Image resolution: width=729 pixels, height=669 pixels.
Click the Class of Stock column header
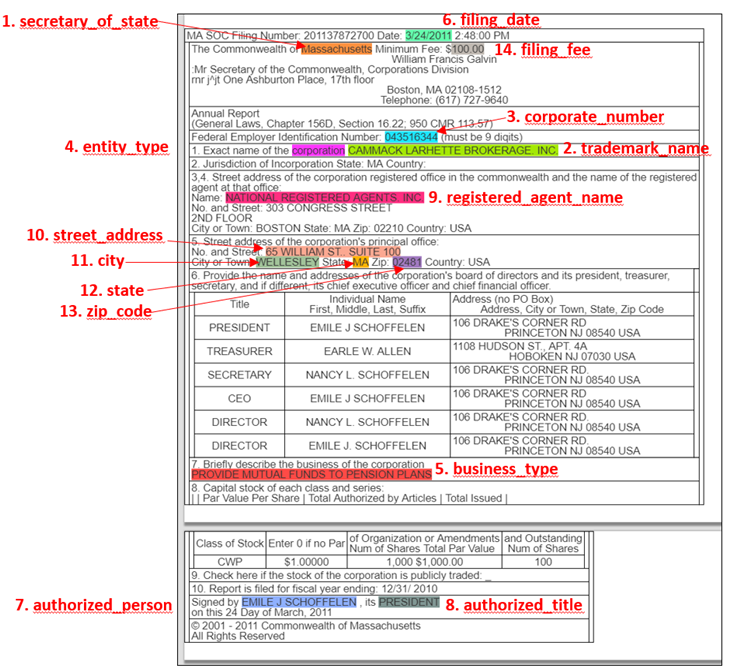click(x=230, y=543)
